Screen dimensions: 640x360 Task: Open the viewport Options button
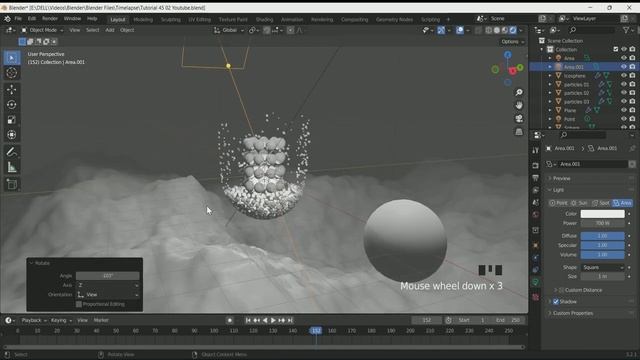(513, 42)
